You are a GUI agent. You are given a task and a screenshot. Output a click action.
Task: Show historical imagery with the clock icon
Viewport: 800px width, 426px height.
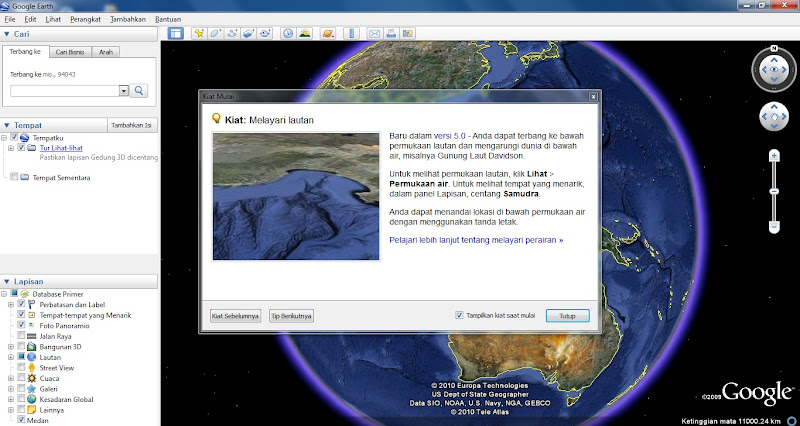click(x=288, y=34)
